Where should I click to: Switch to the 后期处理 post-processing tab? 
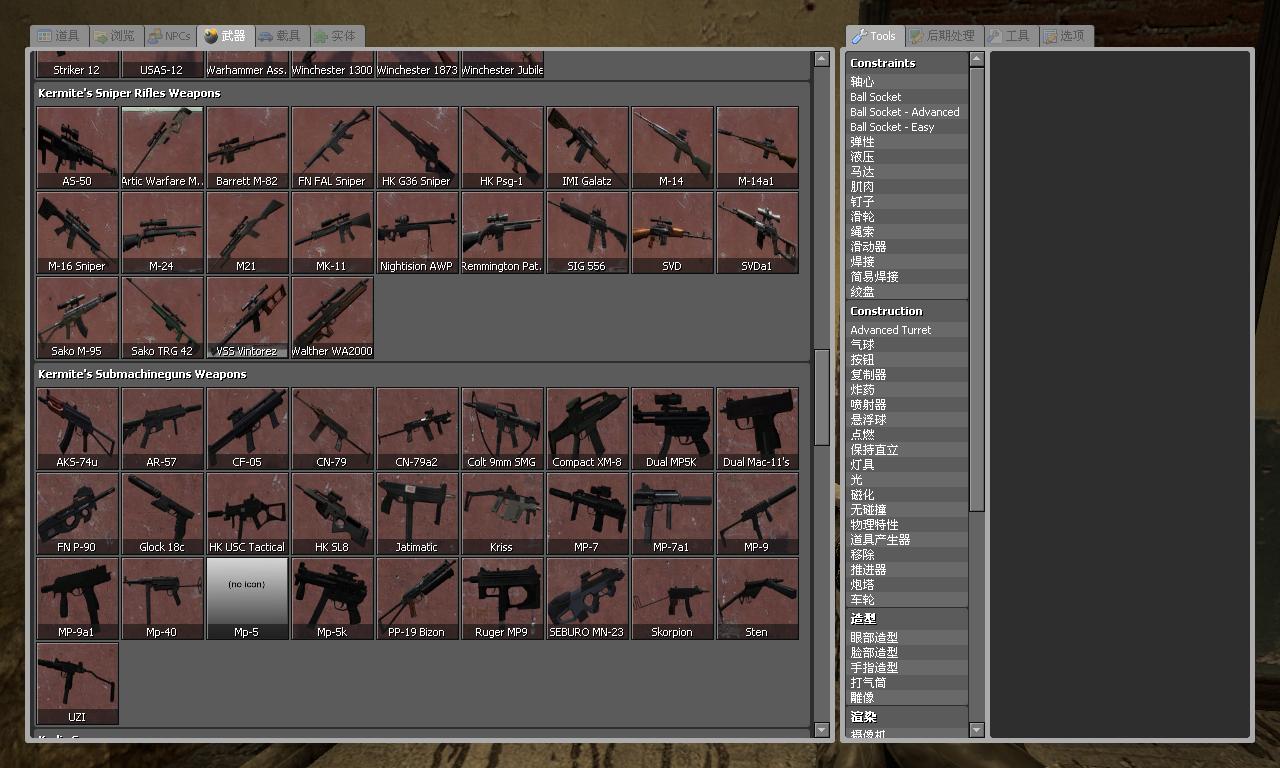pos(944,36)
